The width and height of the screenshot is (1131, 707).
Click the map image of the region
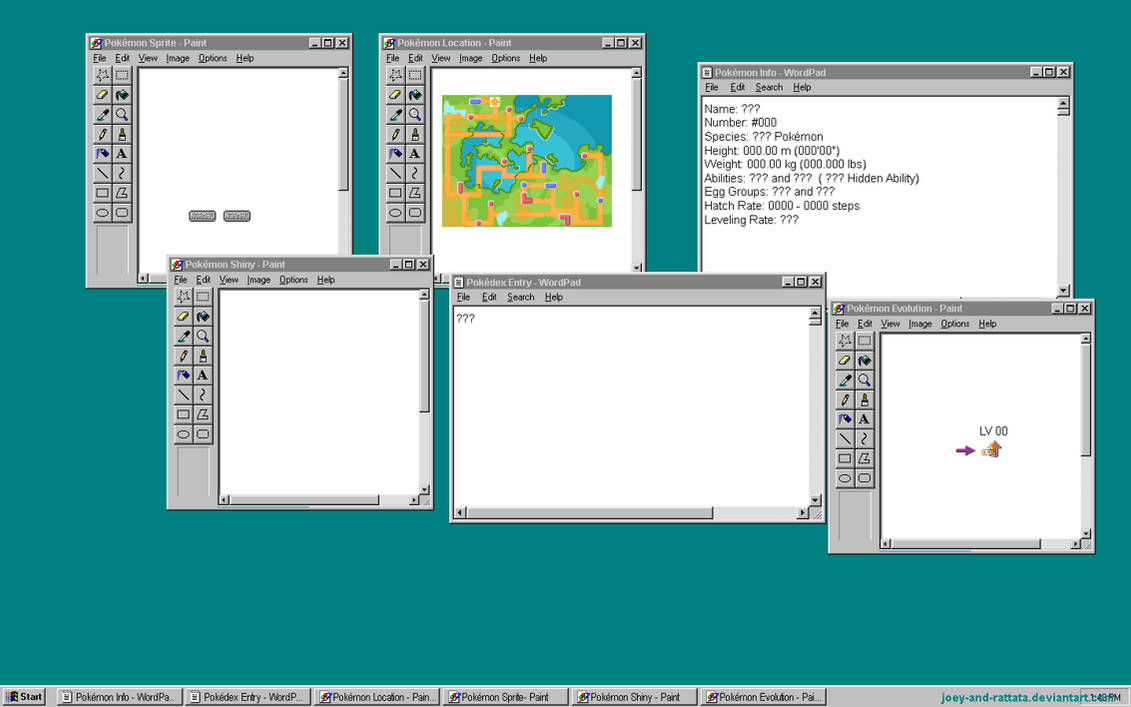click(527, 160)
